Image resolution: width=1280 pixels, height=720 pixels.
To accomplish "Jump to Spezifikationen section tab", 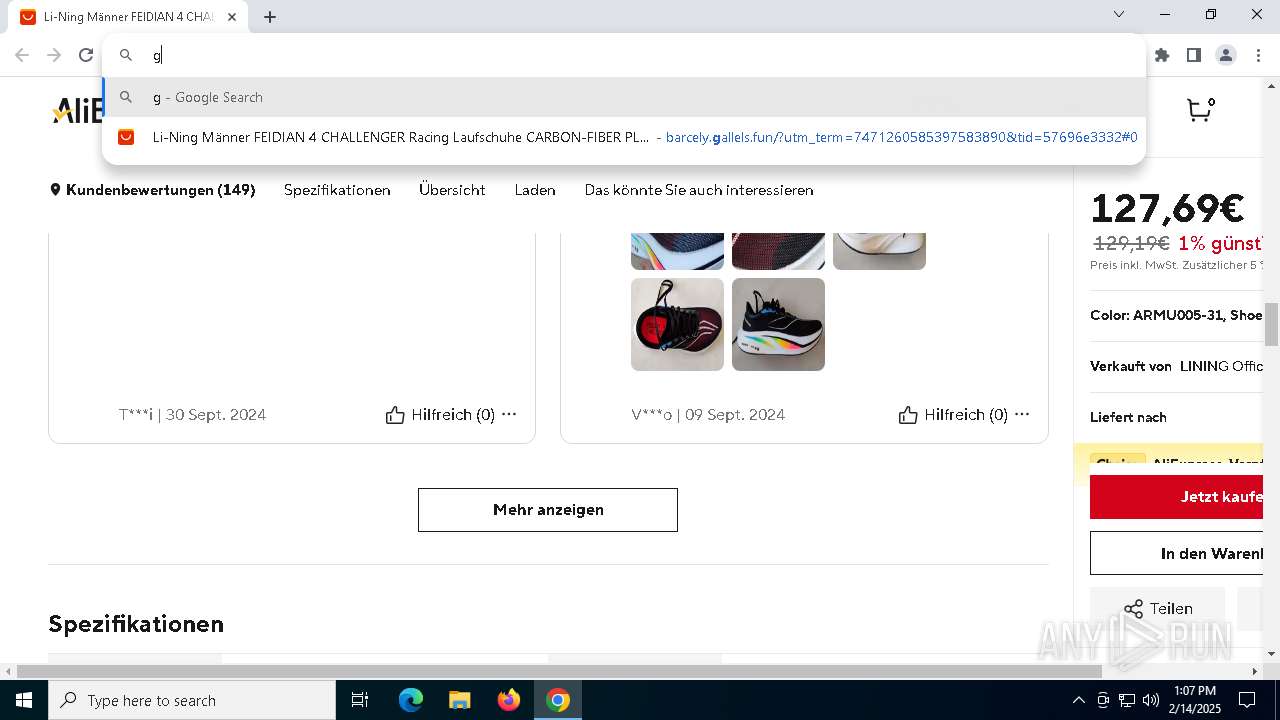I will coord(337,190).
